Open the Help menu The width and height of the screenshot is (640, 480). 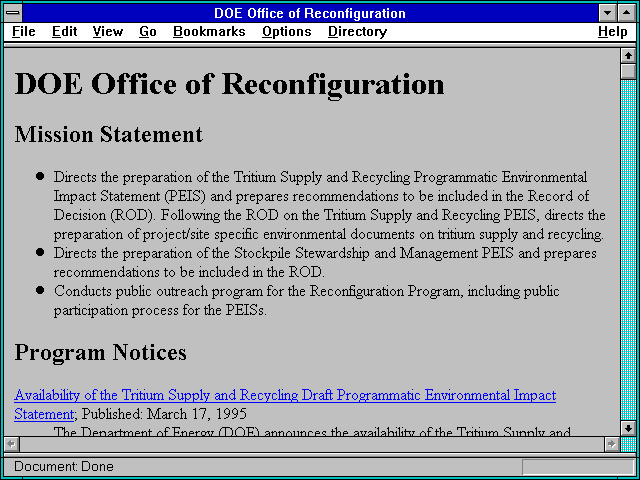[x=613, y=32]
